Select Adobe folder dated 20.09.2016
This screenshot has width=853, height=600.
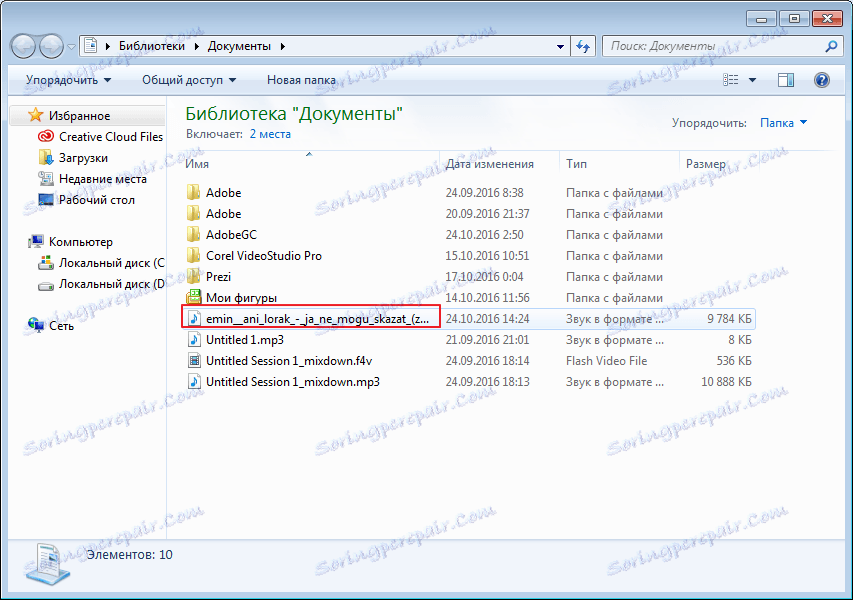click(223, 214)
